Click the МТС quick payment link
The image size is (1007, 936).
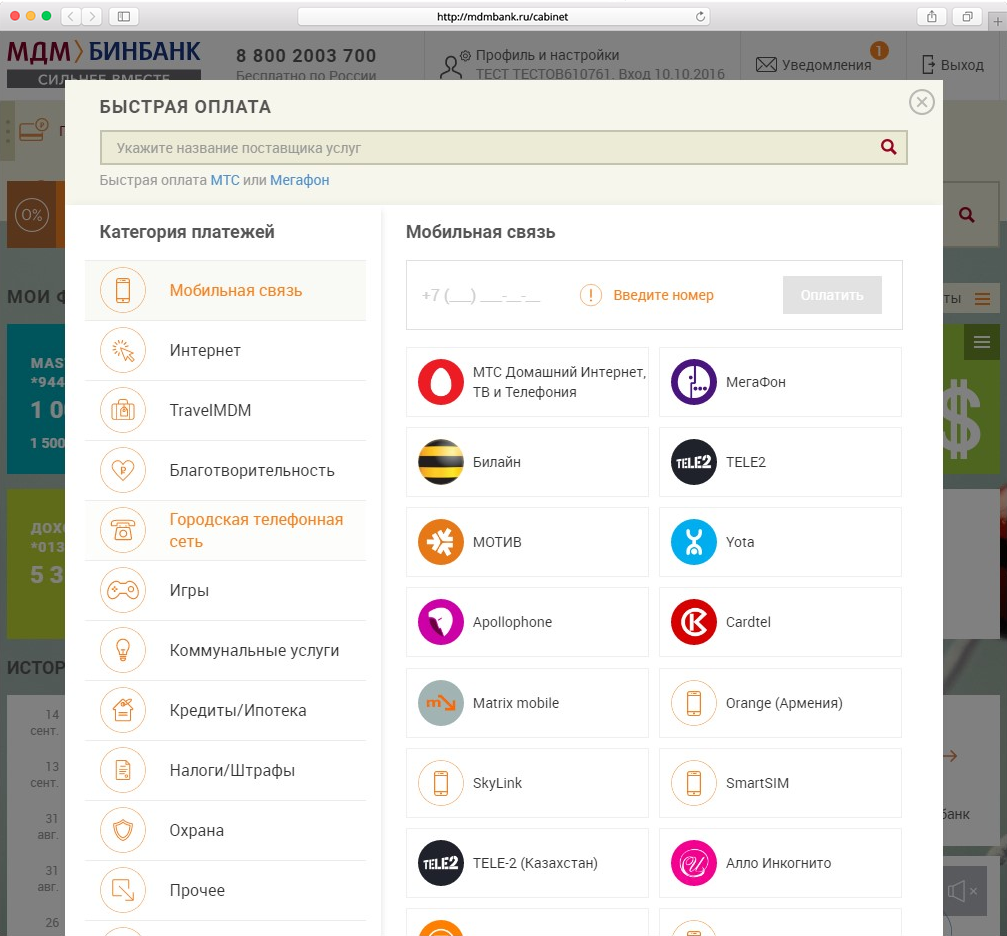(x=225, y=180)
